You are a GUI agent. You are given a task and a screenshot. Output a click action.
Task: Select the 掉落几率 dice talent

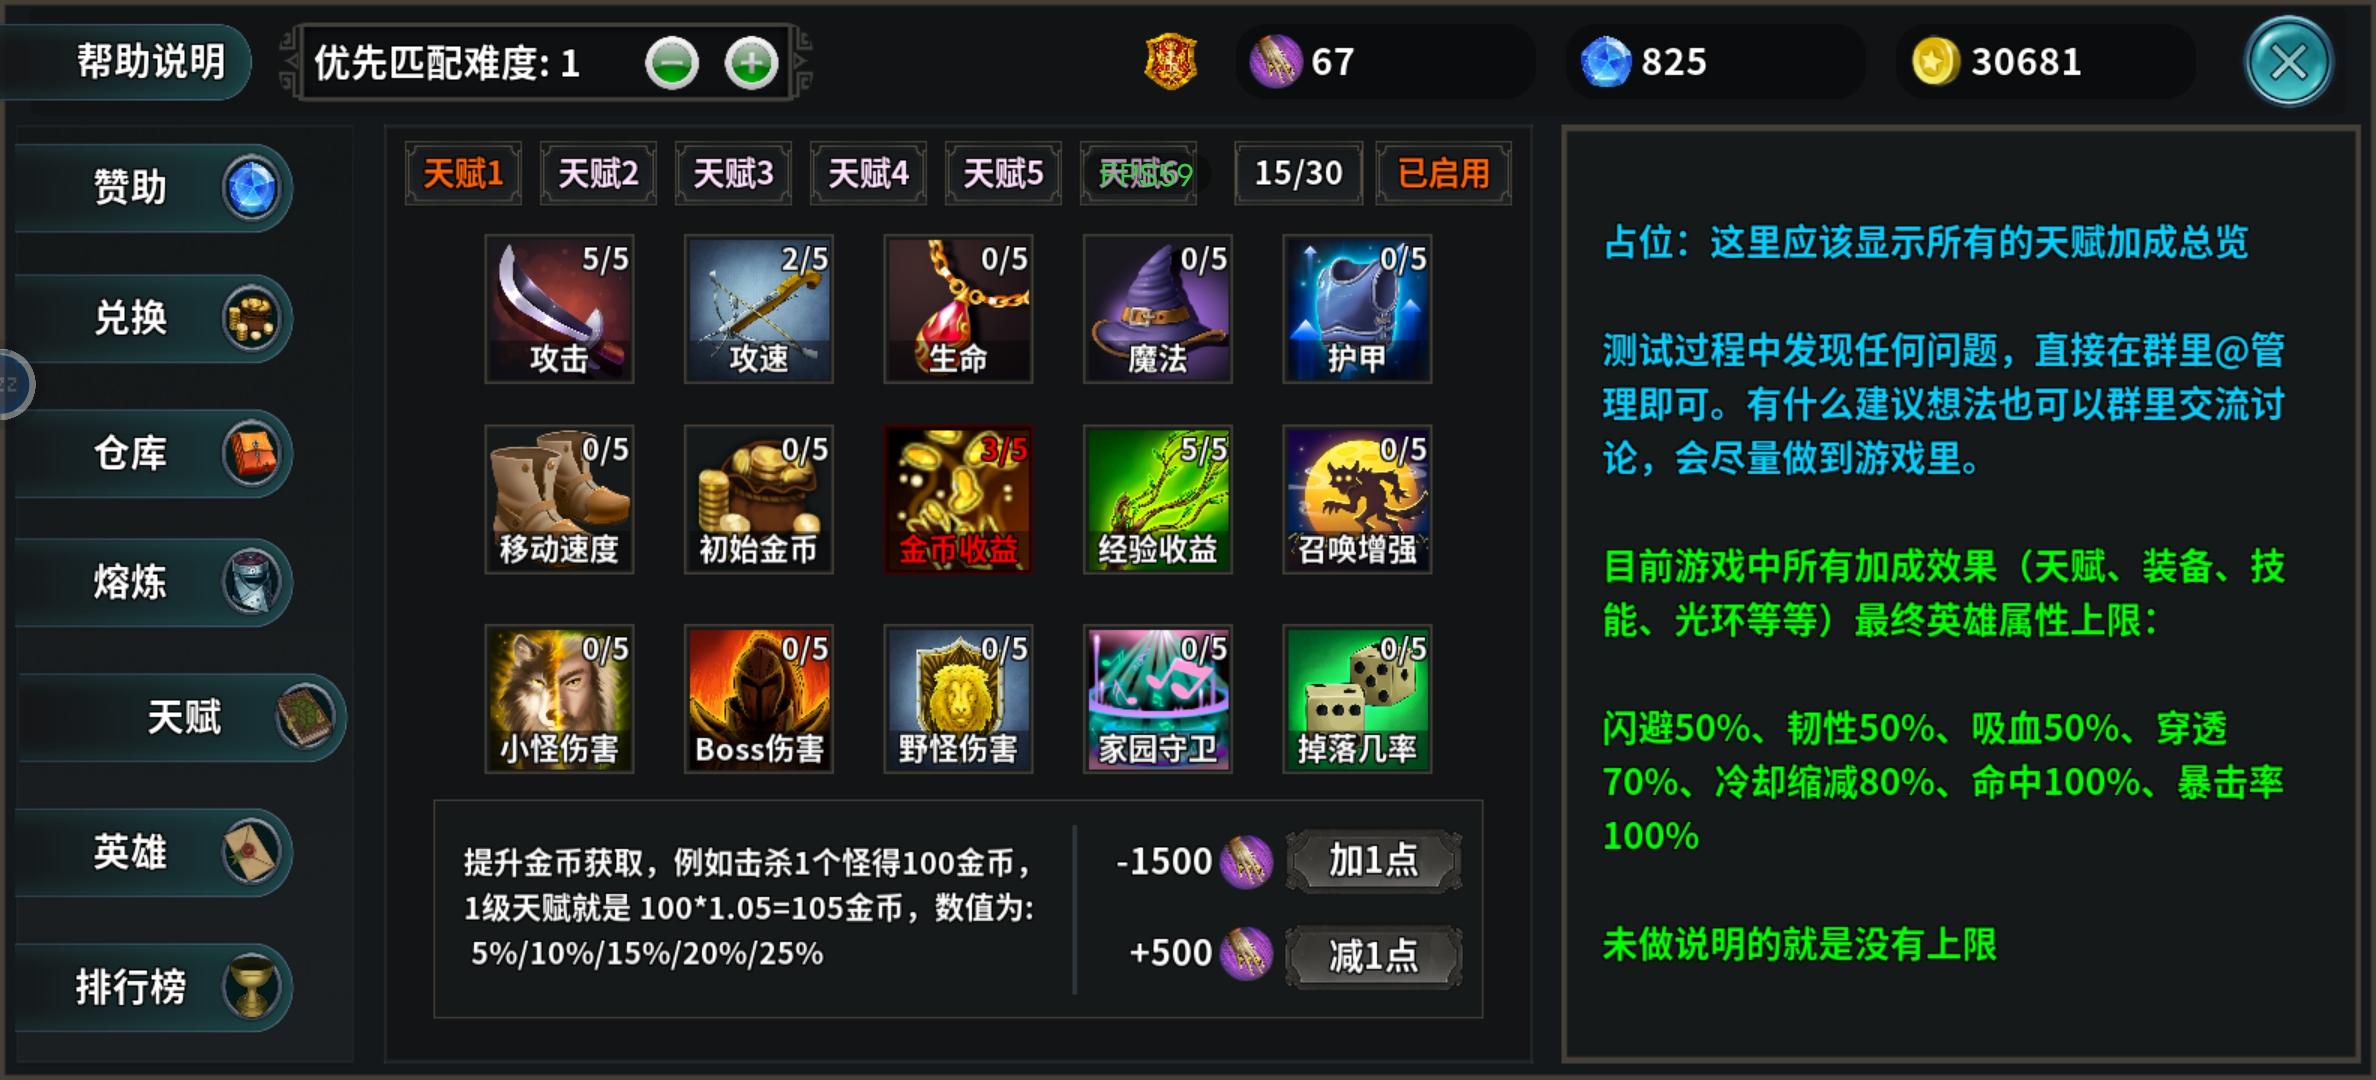[1357, 699]
